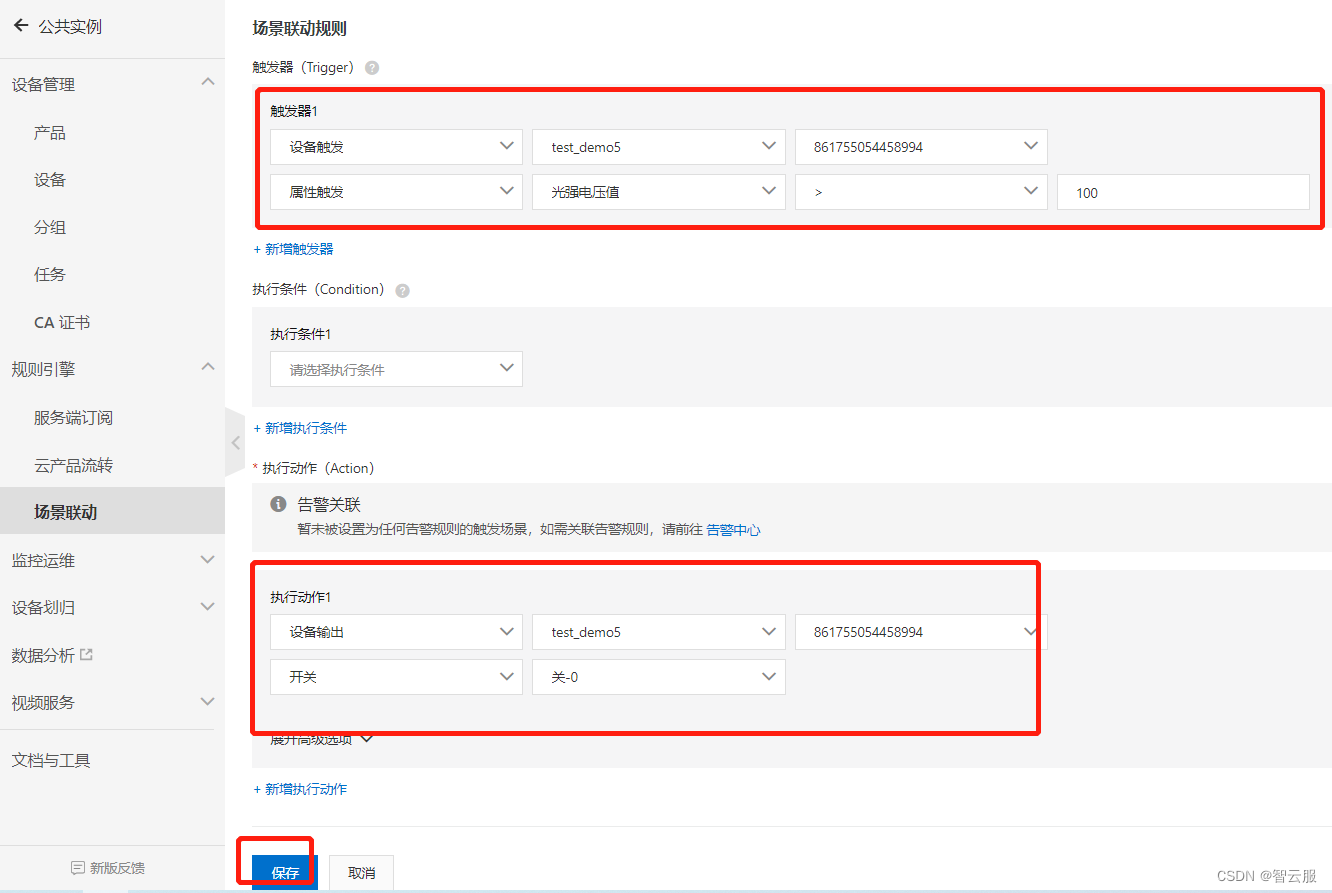The height and width of the screenshot is (893, 1332).
Task: Open action product dropdown showing test_demo5
Action: coord(658,632)
